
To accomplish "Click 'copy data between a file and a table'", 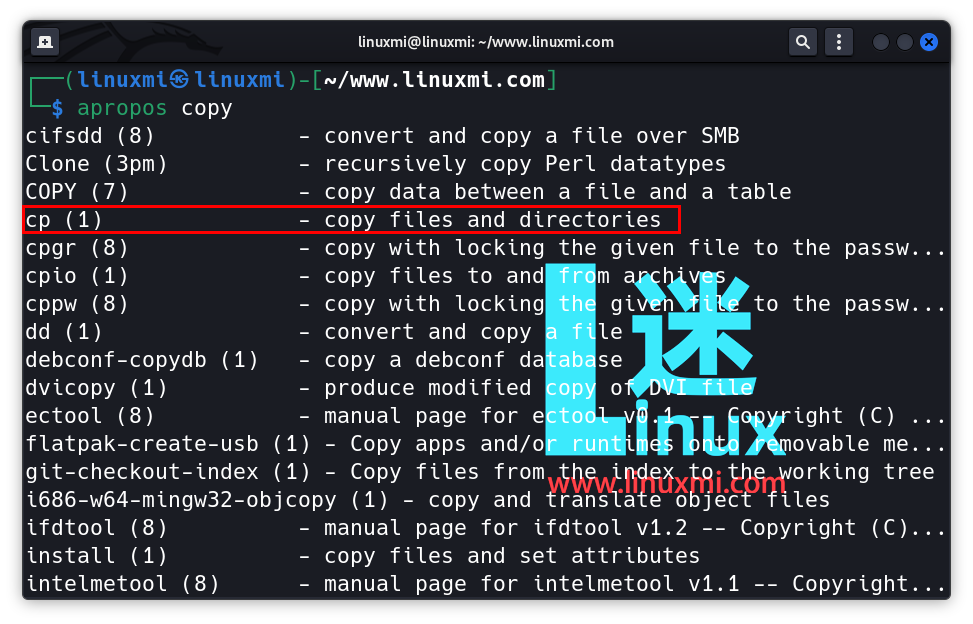I will click(558, 192).
